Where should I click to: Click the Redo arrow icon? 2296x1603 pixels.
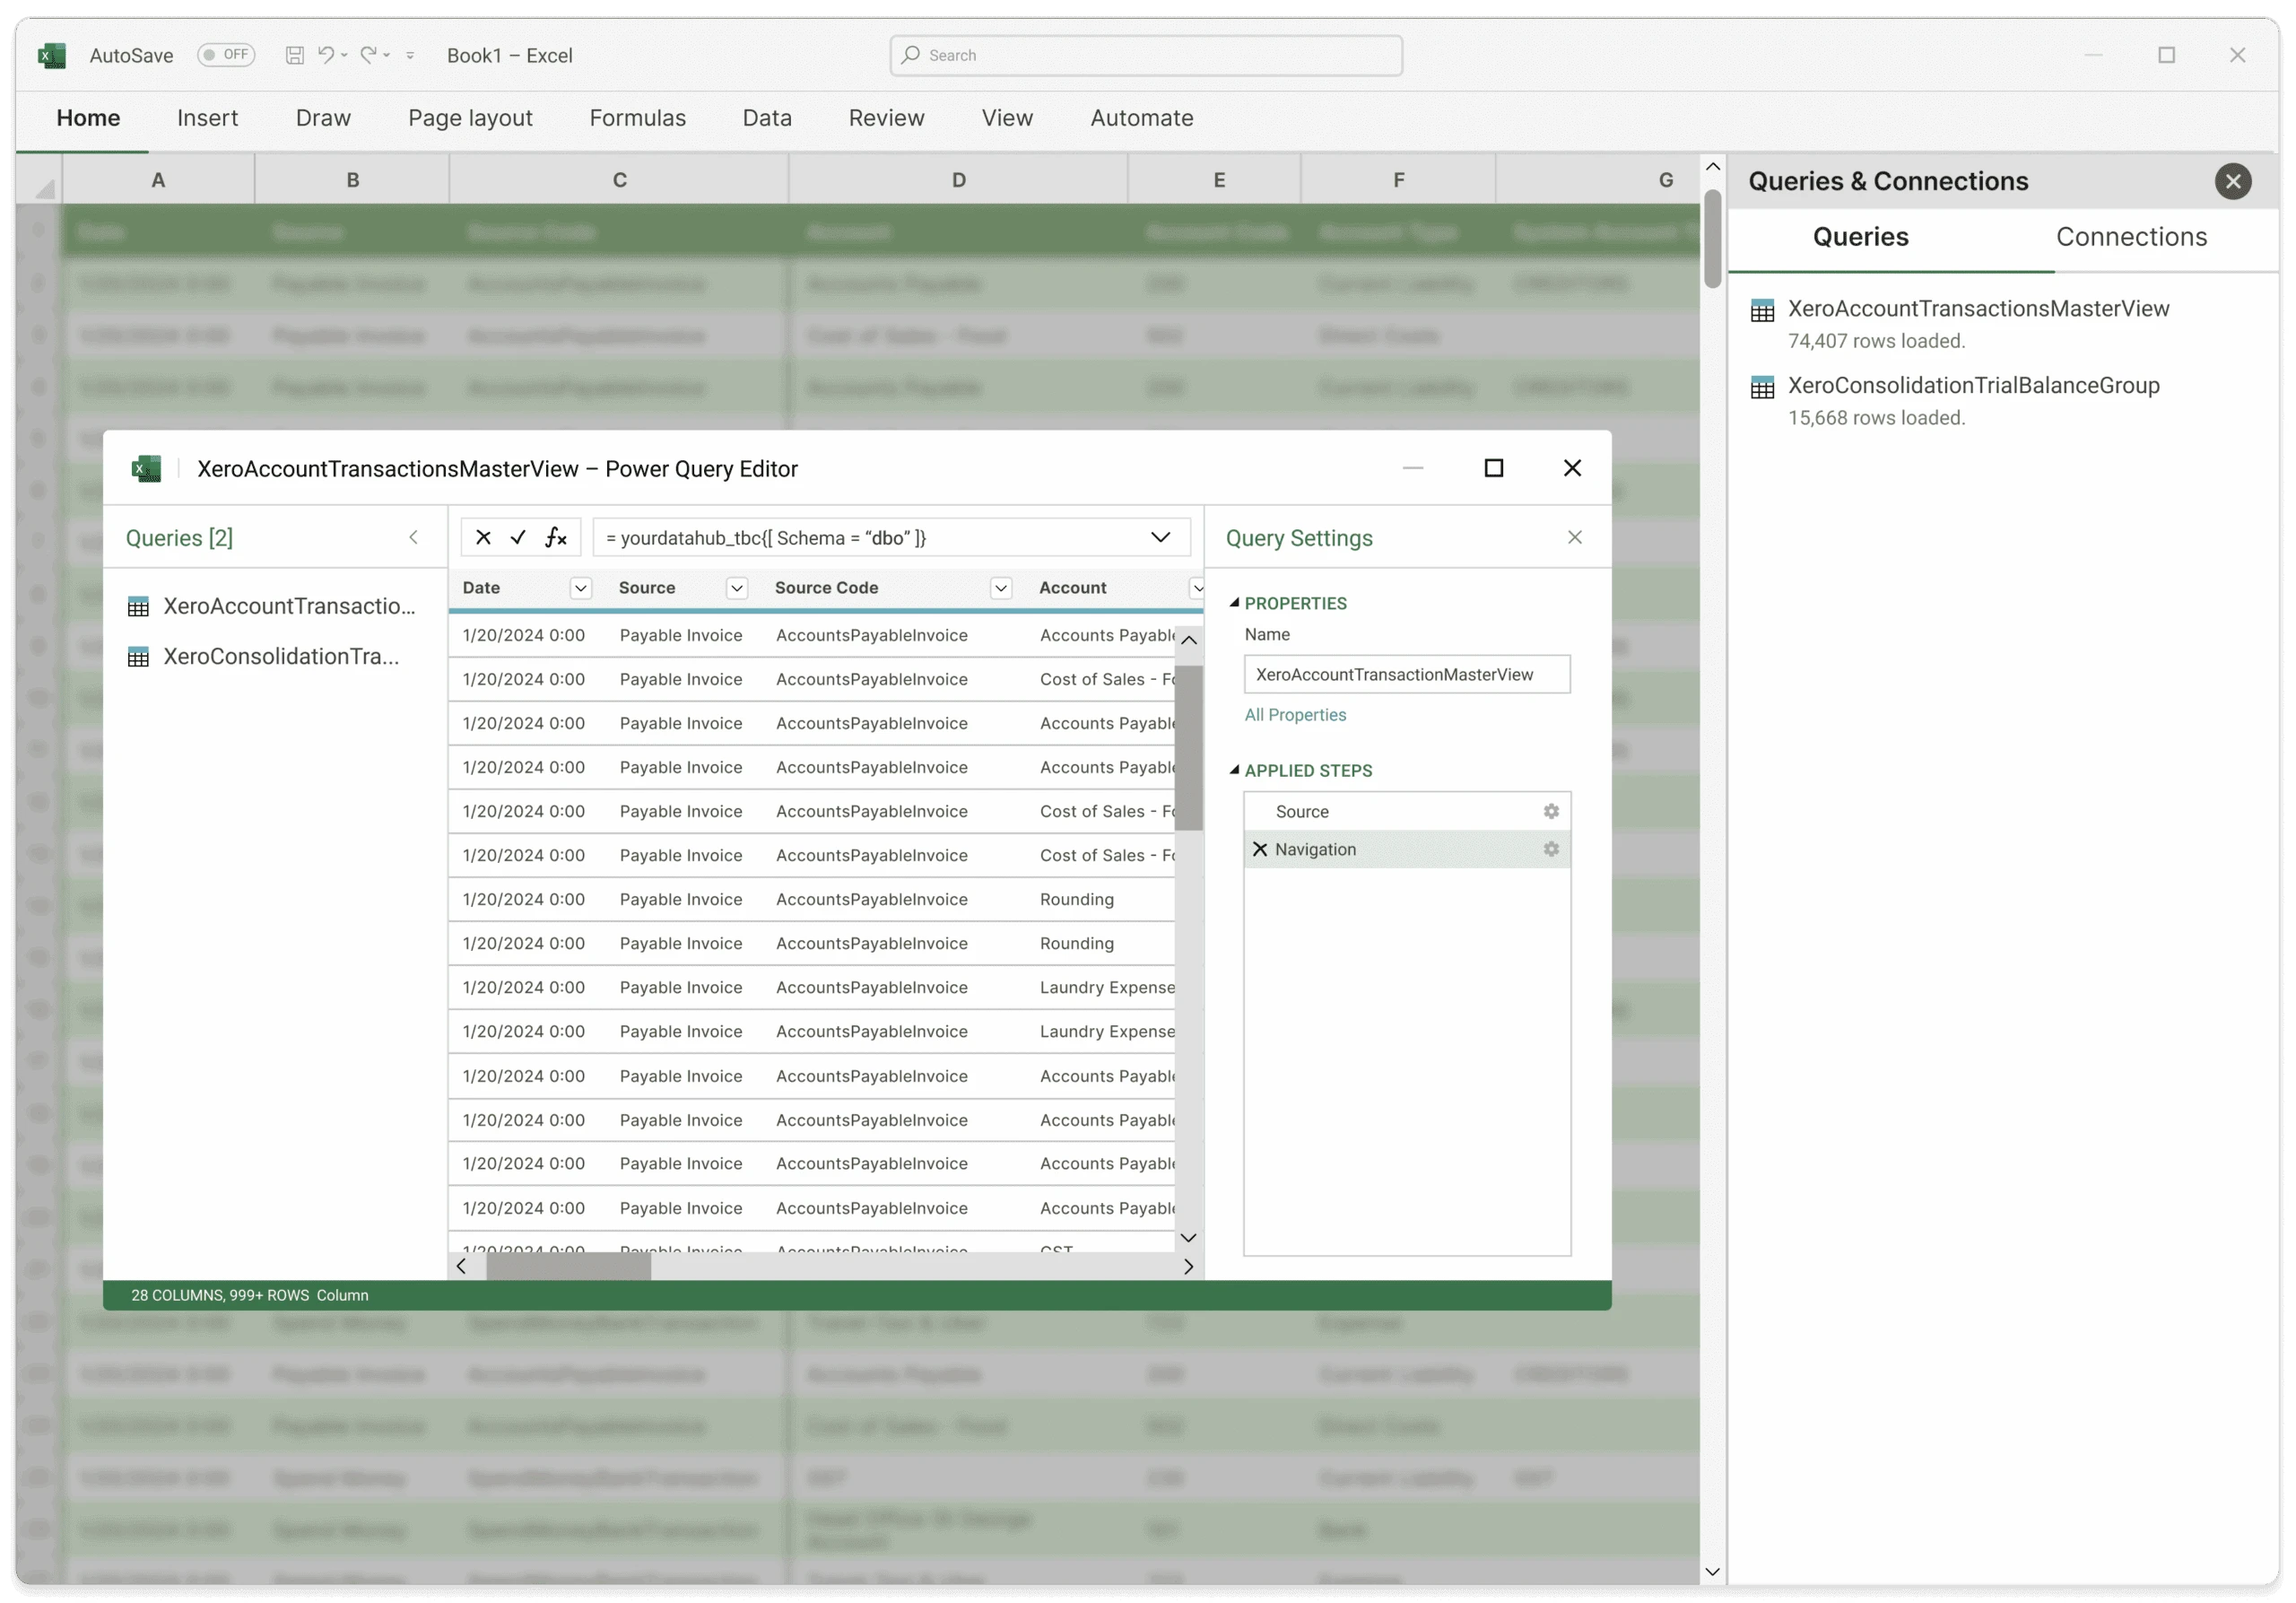click(369, 55)
